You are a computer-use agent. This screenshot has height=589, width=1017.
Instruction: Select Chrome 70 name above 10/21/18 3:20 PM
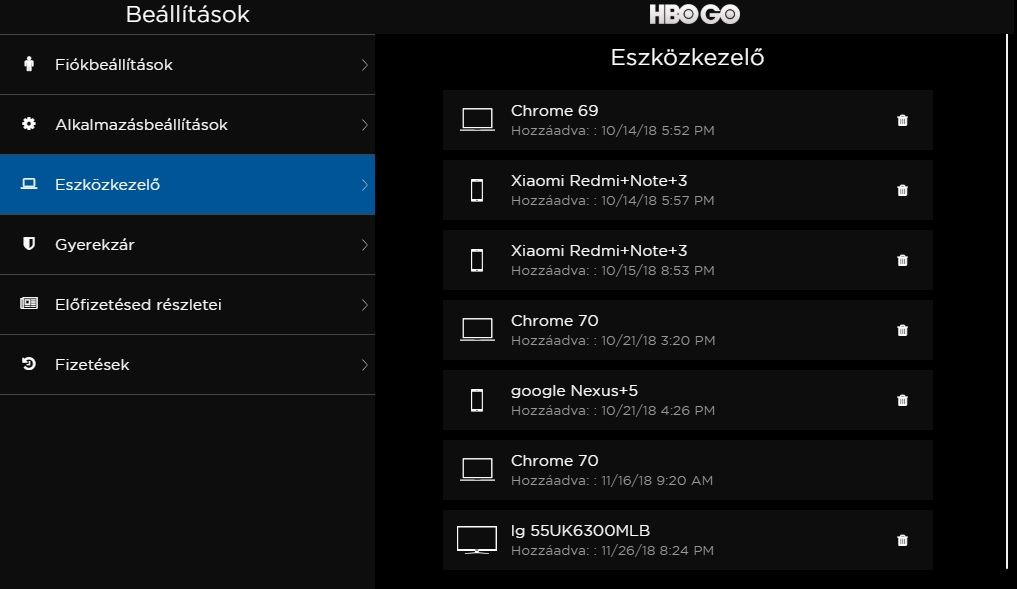click(555, 321)
